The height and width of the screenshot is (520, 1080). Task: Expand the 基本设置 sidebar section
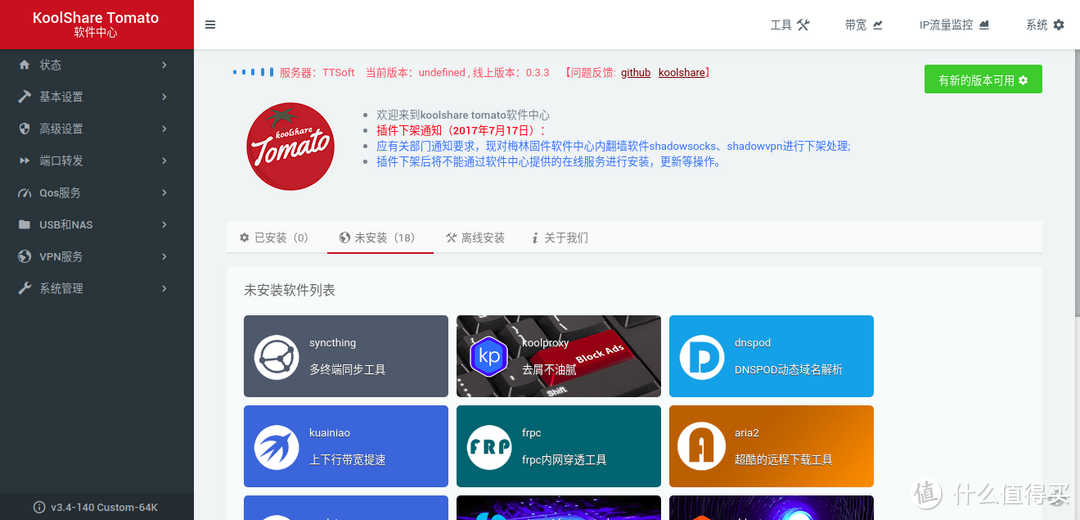(x=96, y=97)
